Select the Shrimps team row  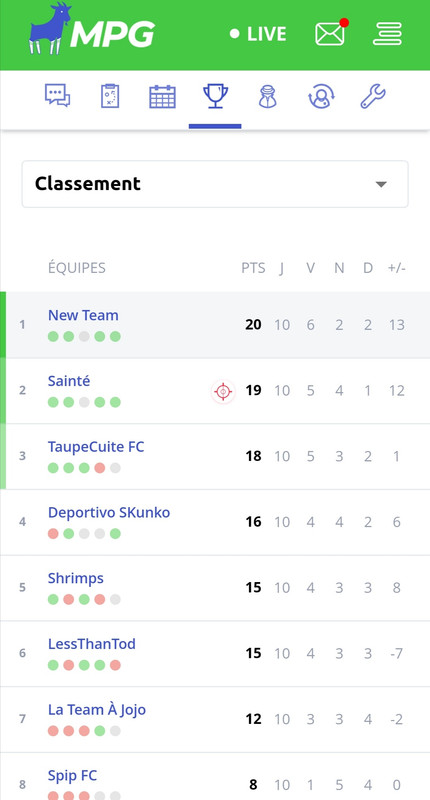point(215,588)
